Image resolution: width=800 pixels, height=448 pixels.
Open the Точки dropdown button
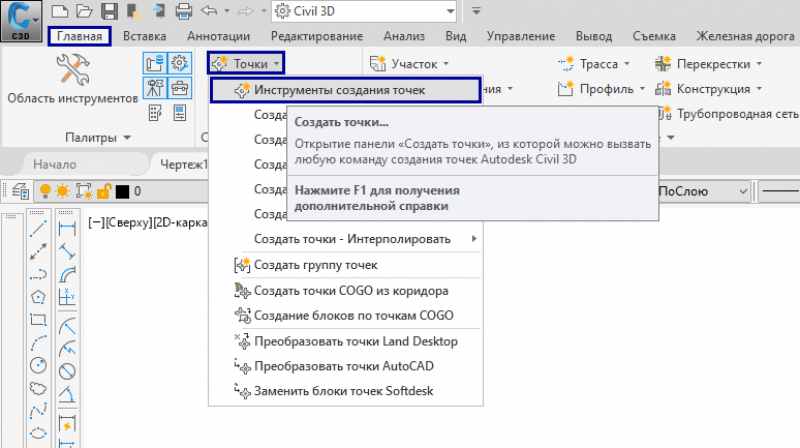tap(246, 63)
